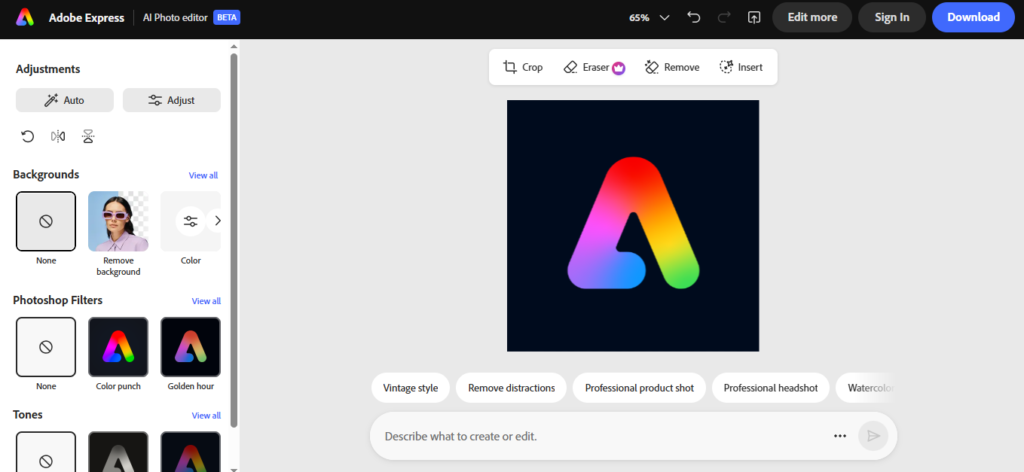Click the flip vertical icon
The width and height of the screenshot is (1024, 472).
[88, 136]
